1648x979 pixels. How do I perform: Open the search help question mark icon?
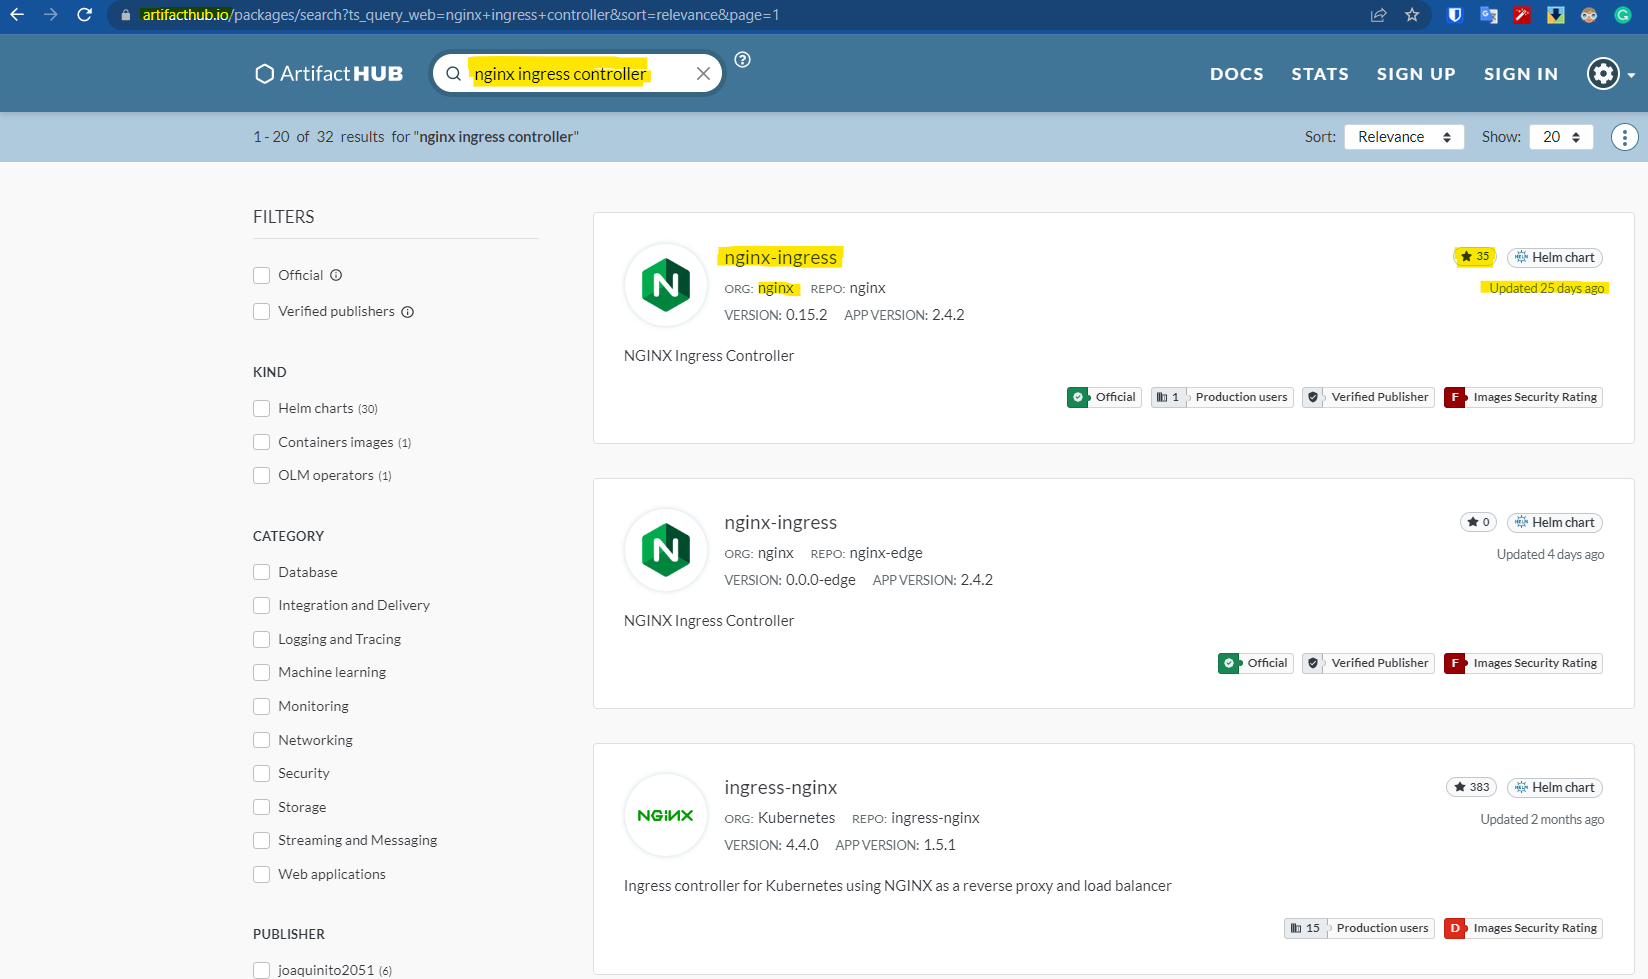(741, 61)
